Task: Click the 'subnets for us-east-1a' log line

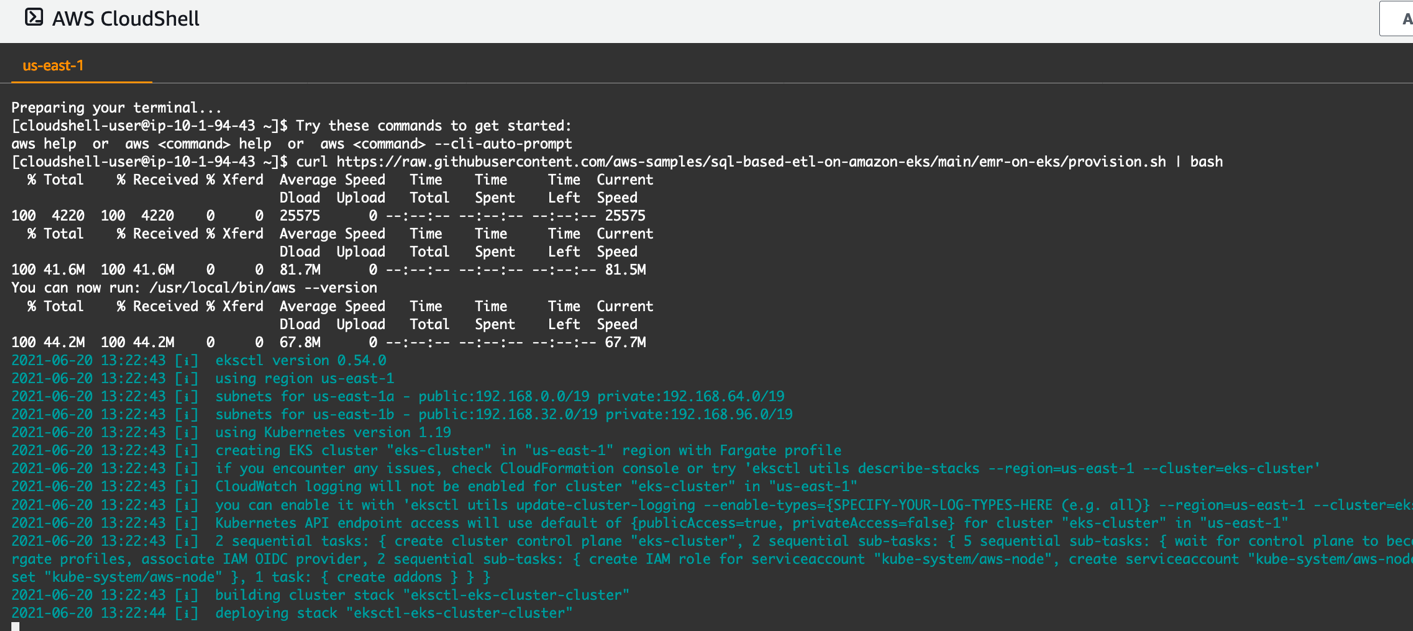Action: 398,396
